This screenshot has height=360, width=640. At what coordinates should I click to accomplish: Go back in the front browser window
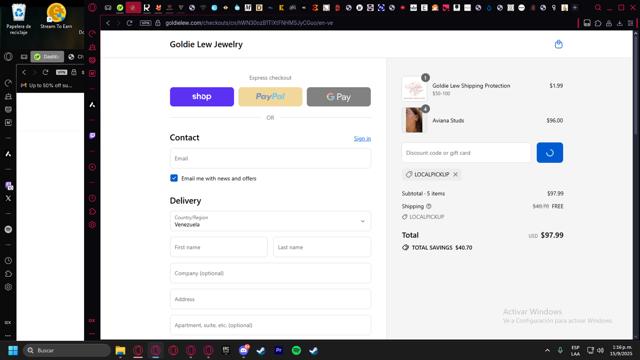coord(108,23)
